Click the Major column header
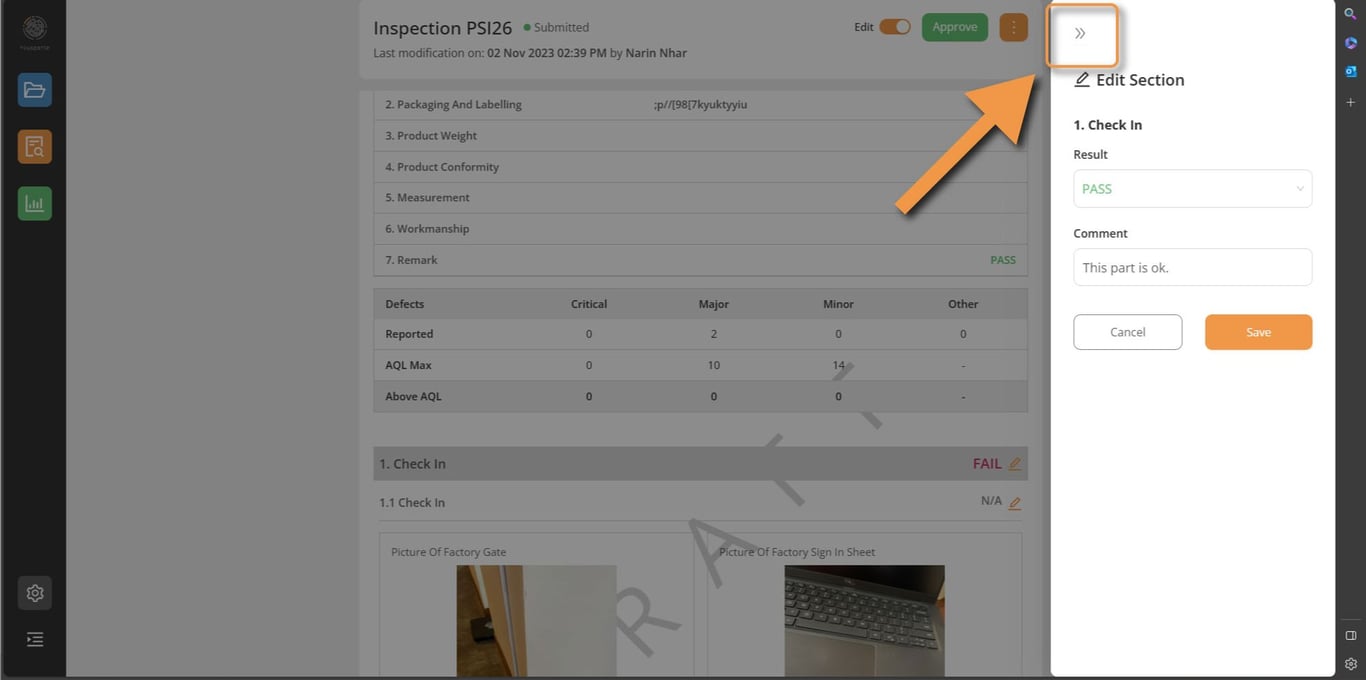Screen dimensions: 1366x680 point(713,304)
